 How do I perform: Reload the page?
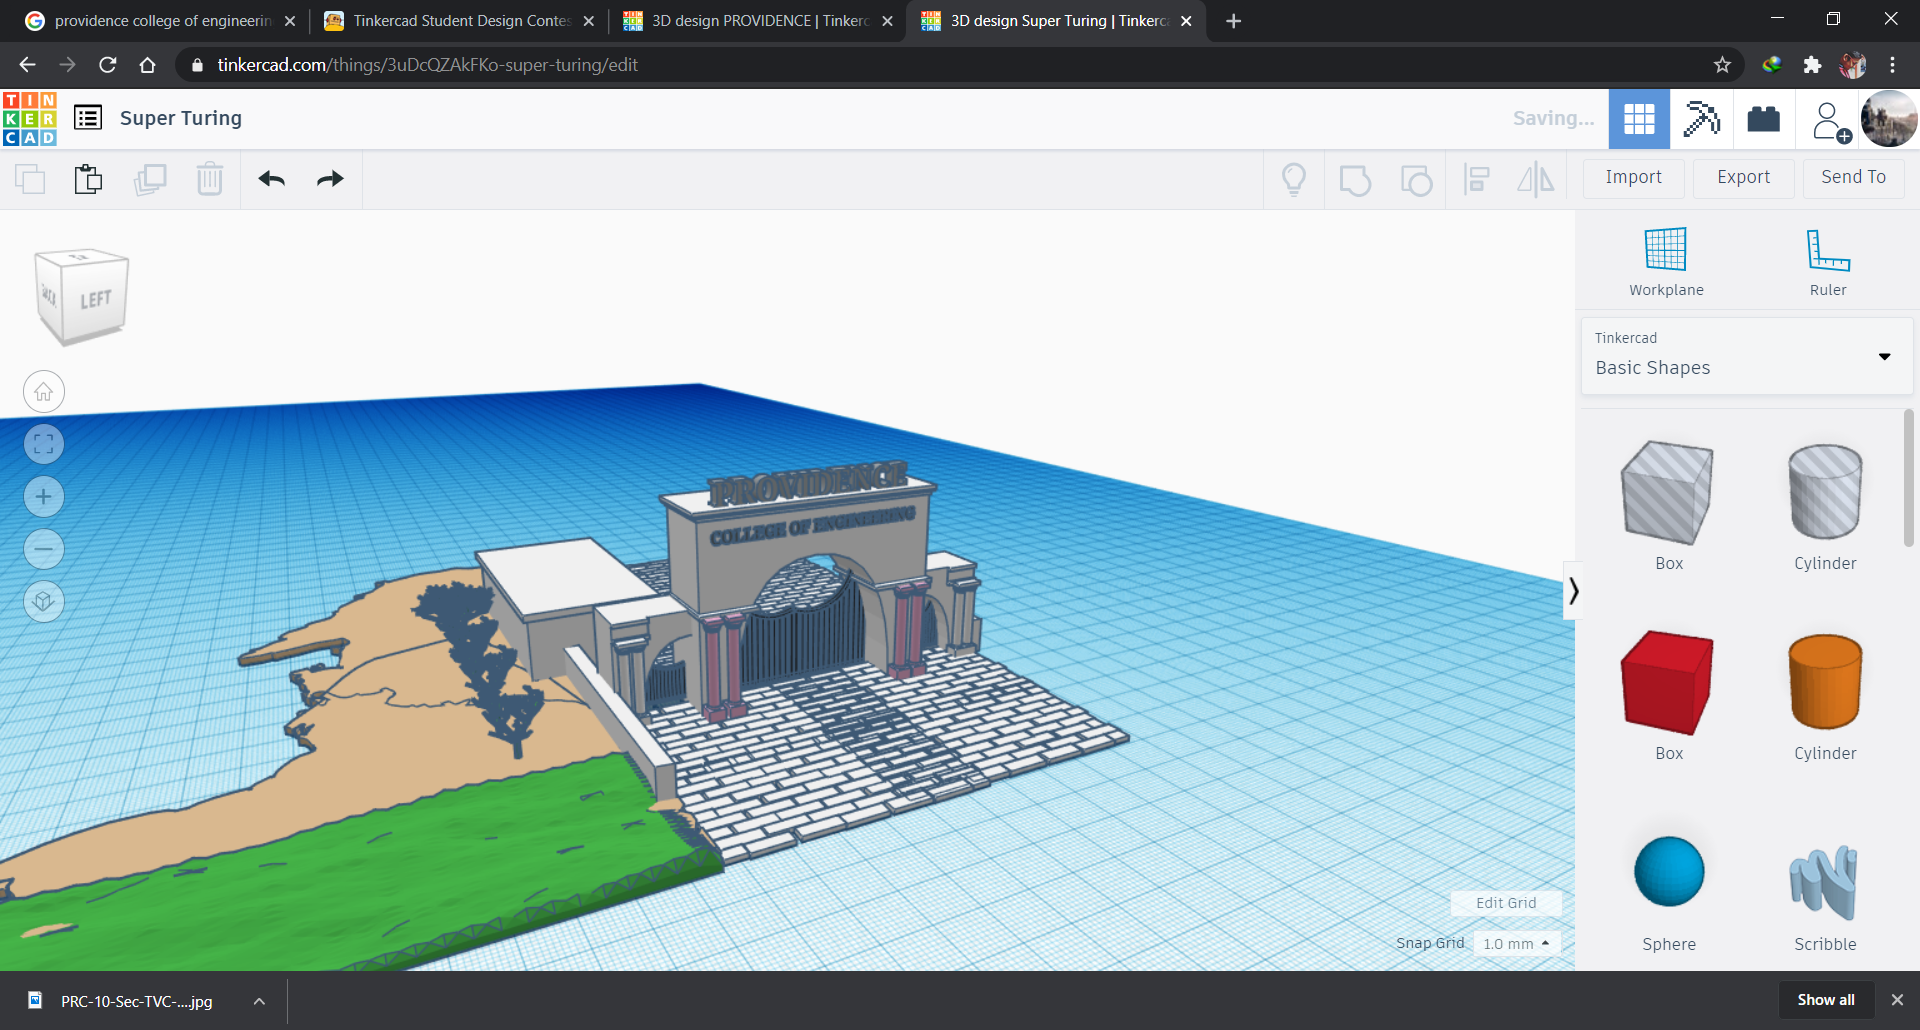[107, 65]
